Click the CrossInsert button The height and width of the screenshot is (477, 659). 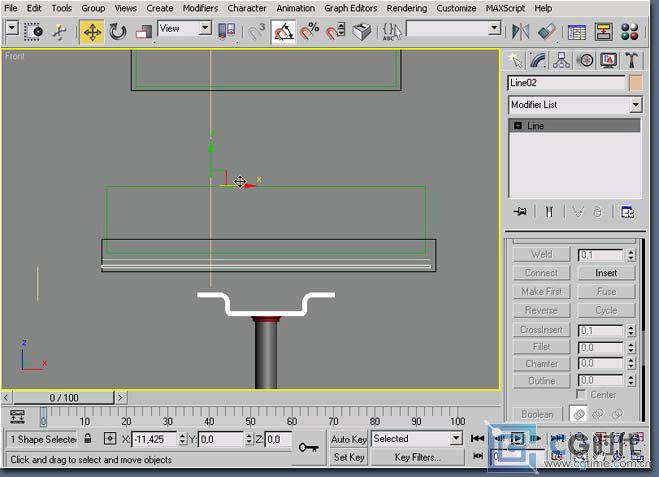tap(541, 329)
